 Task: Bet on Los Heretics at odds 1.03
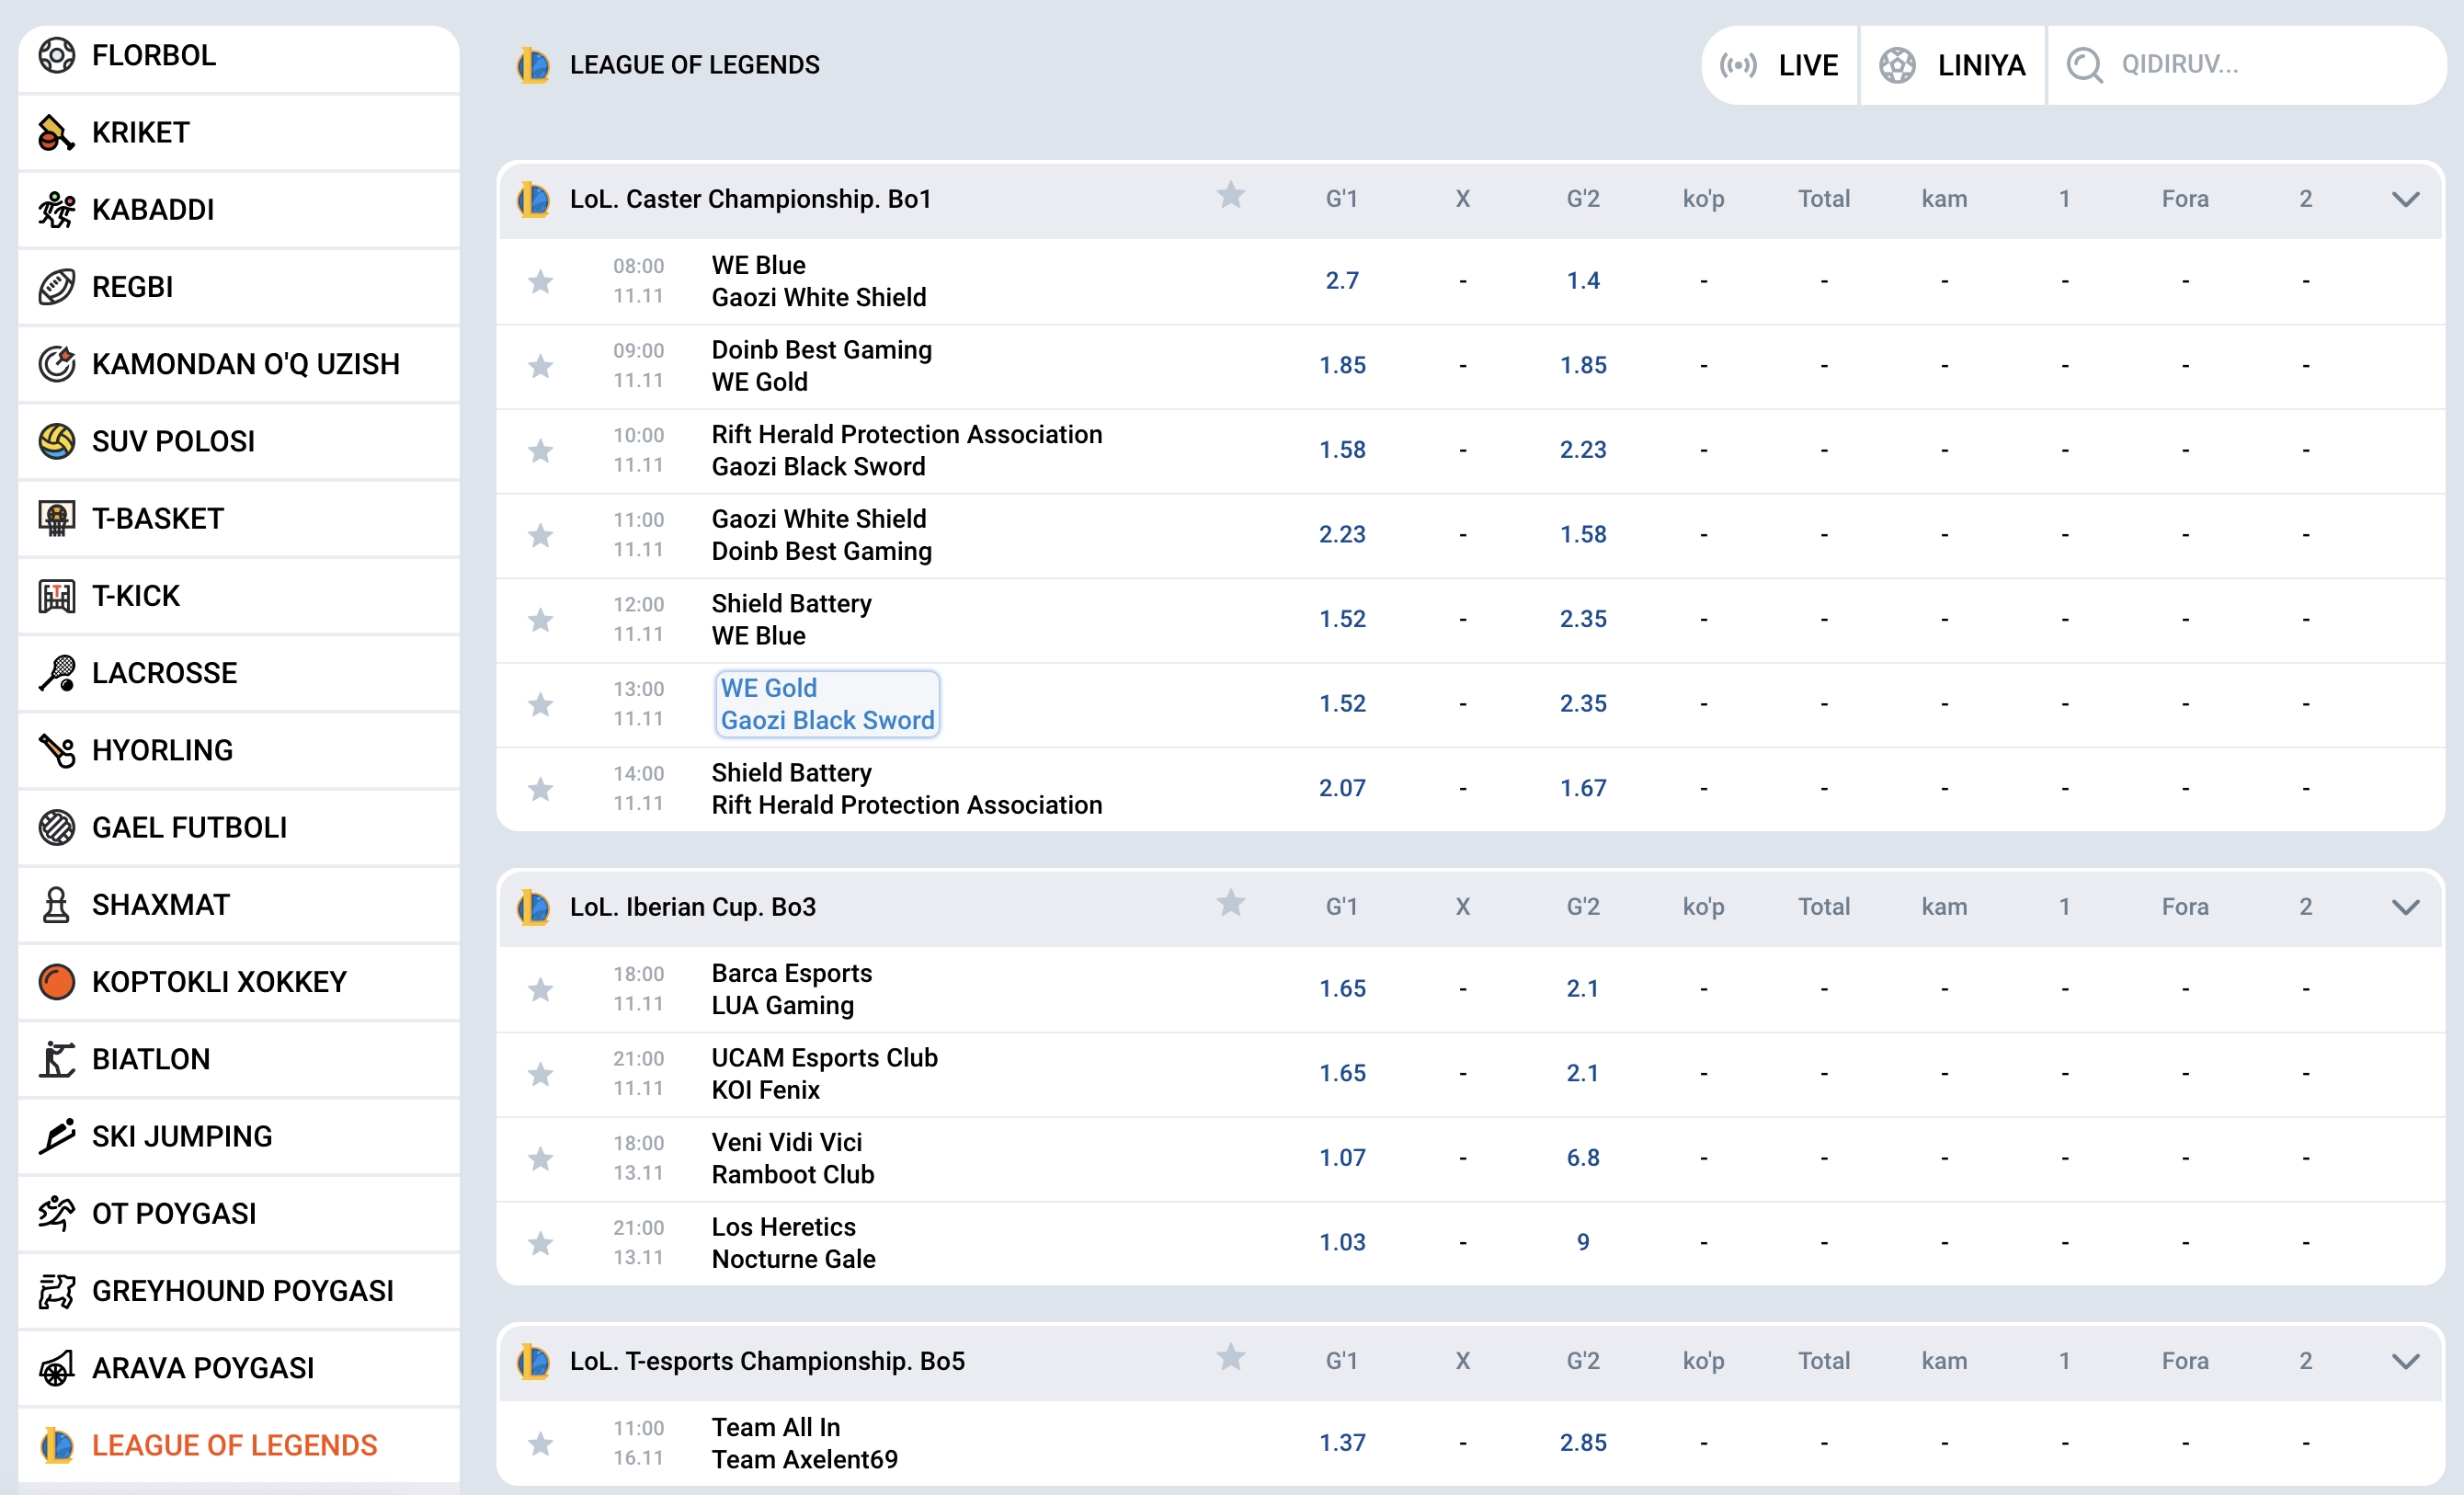(1342, 1243)
